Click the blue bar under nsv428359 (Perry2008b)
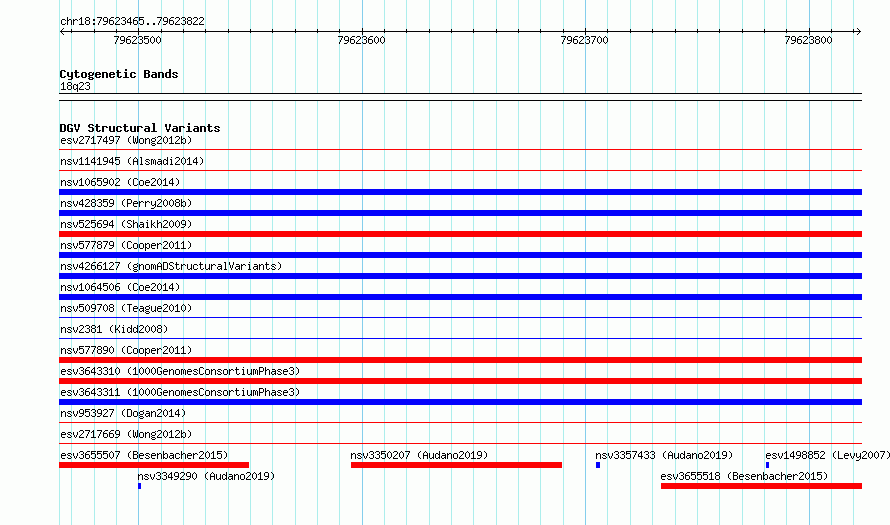This screenshot has height=525, width=890. pyautogui.click(x=460, y=213)
